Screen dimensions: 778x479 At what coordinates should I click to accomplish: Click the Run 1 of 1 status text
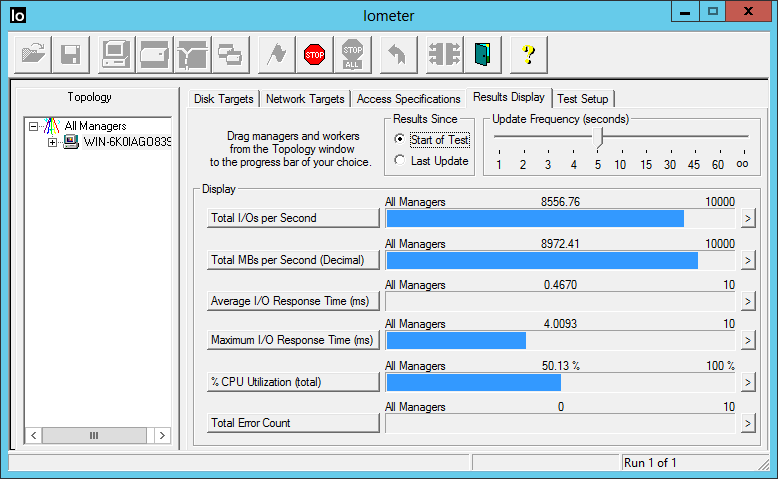(x=650, y=463)
